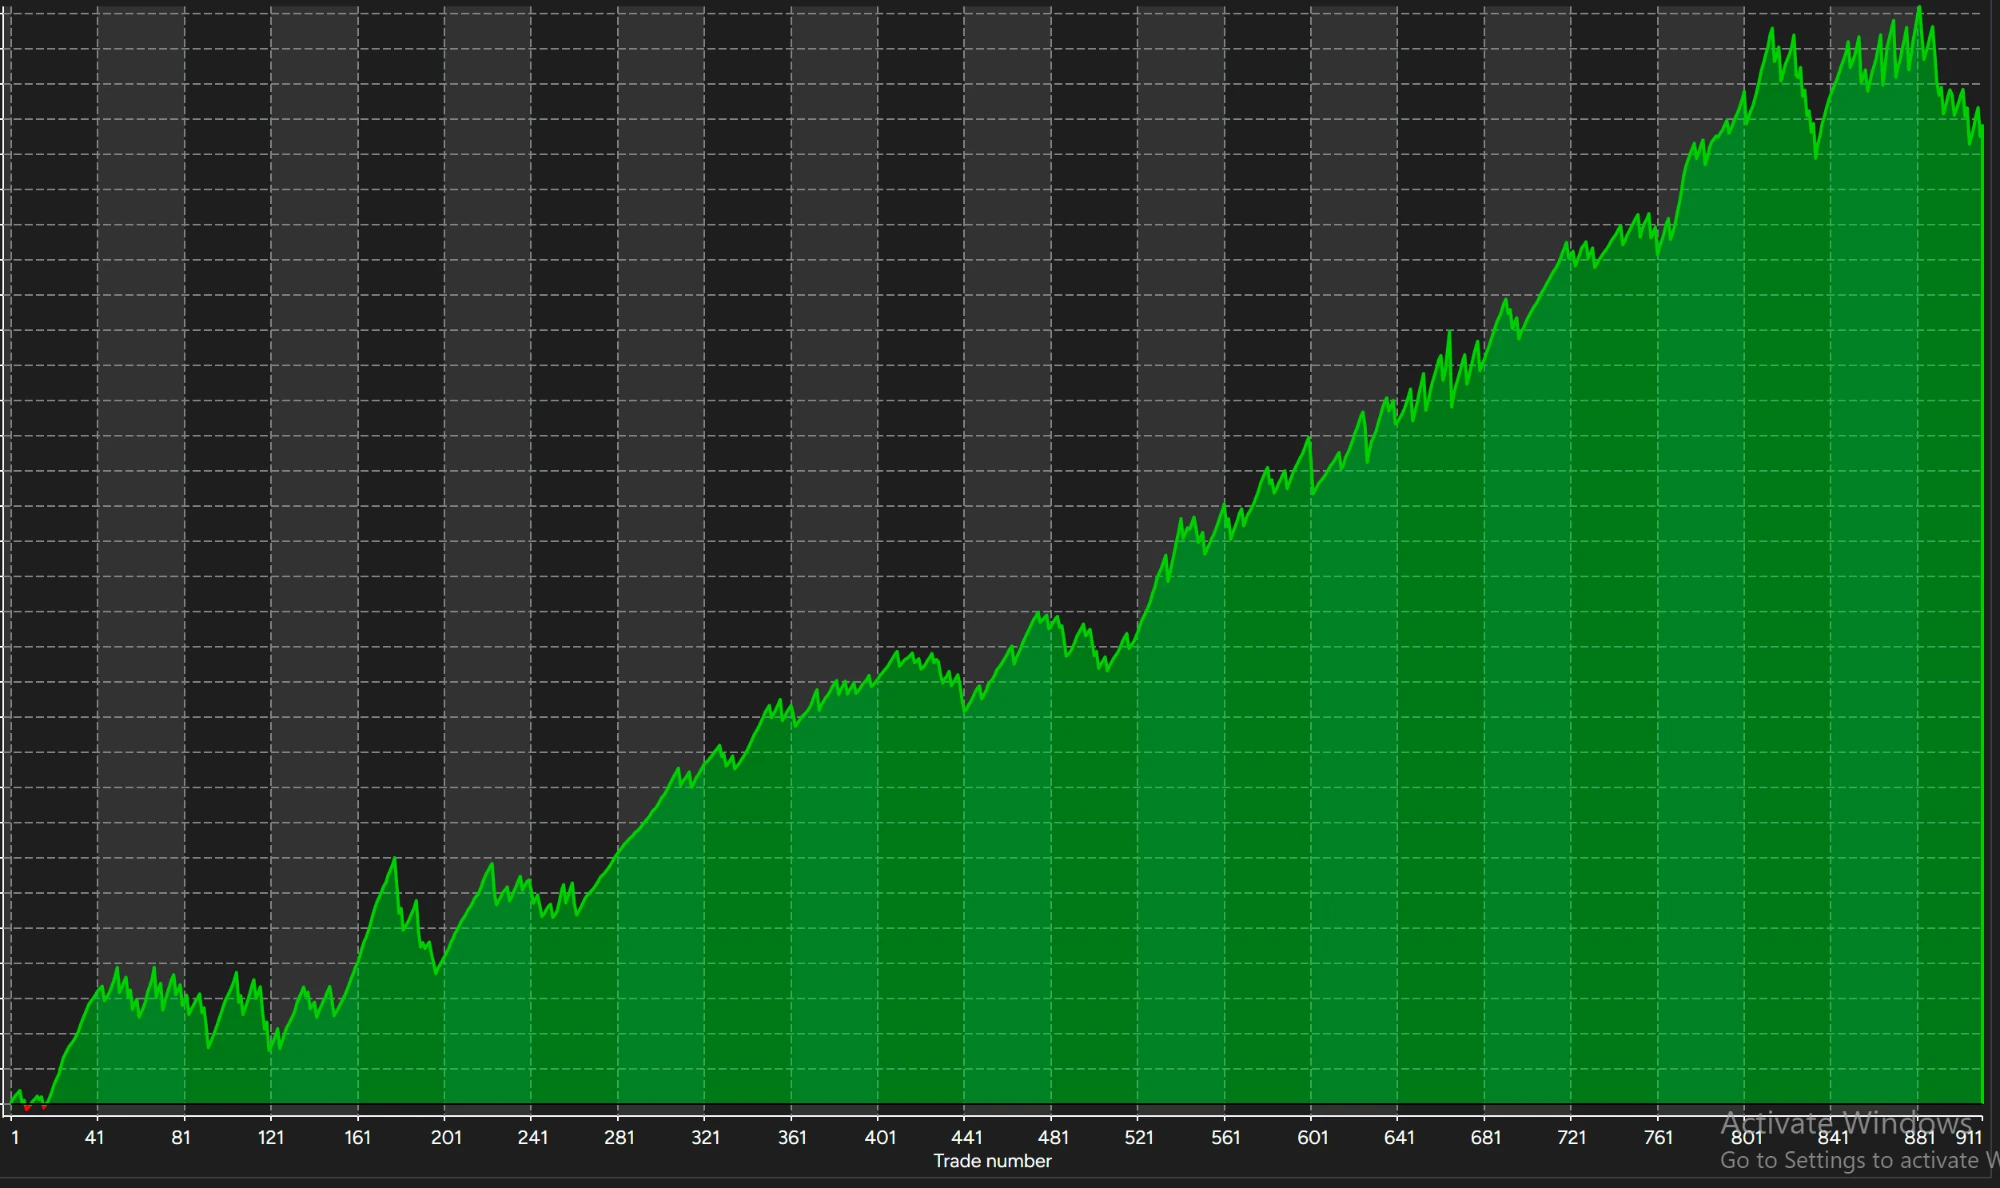Select trade number label 201
Screen dimensions: 2000x1188
click(446, 1137)
